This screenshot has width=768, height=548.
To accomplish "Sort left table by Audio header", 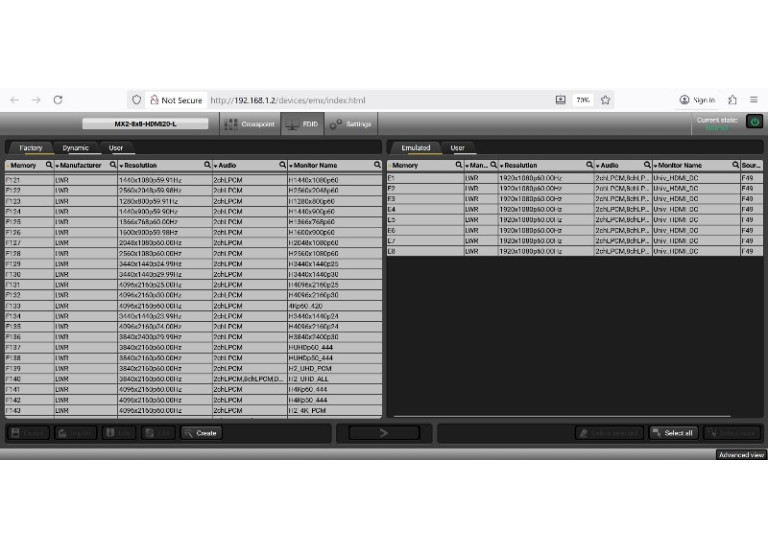I will pyautogui.click(x=227, y=166).
